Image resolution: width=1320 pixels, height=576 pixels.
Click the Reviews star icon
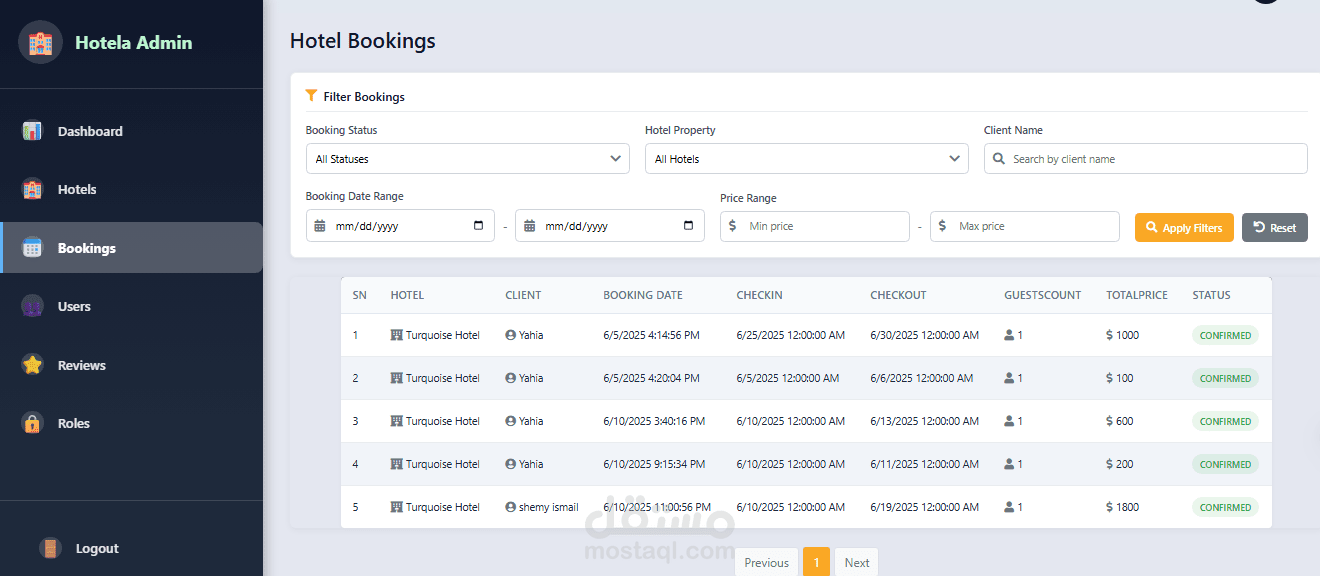point(33,365)
